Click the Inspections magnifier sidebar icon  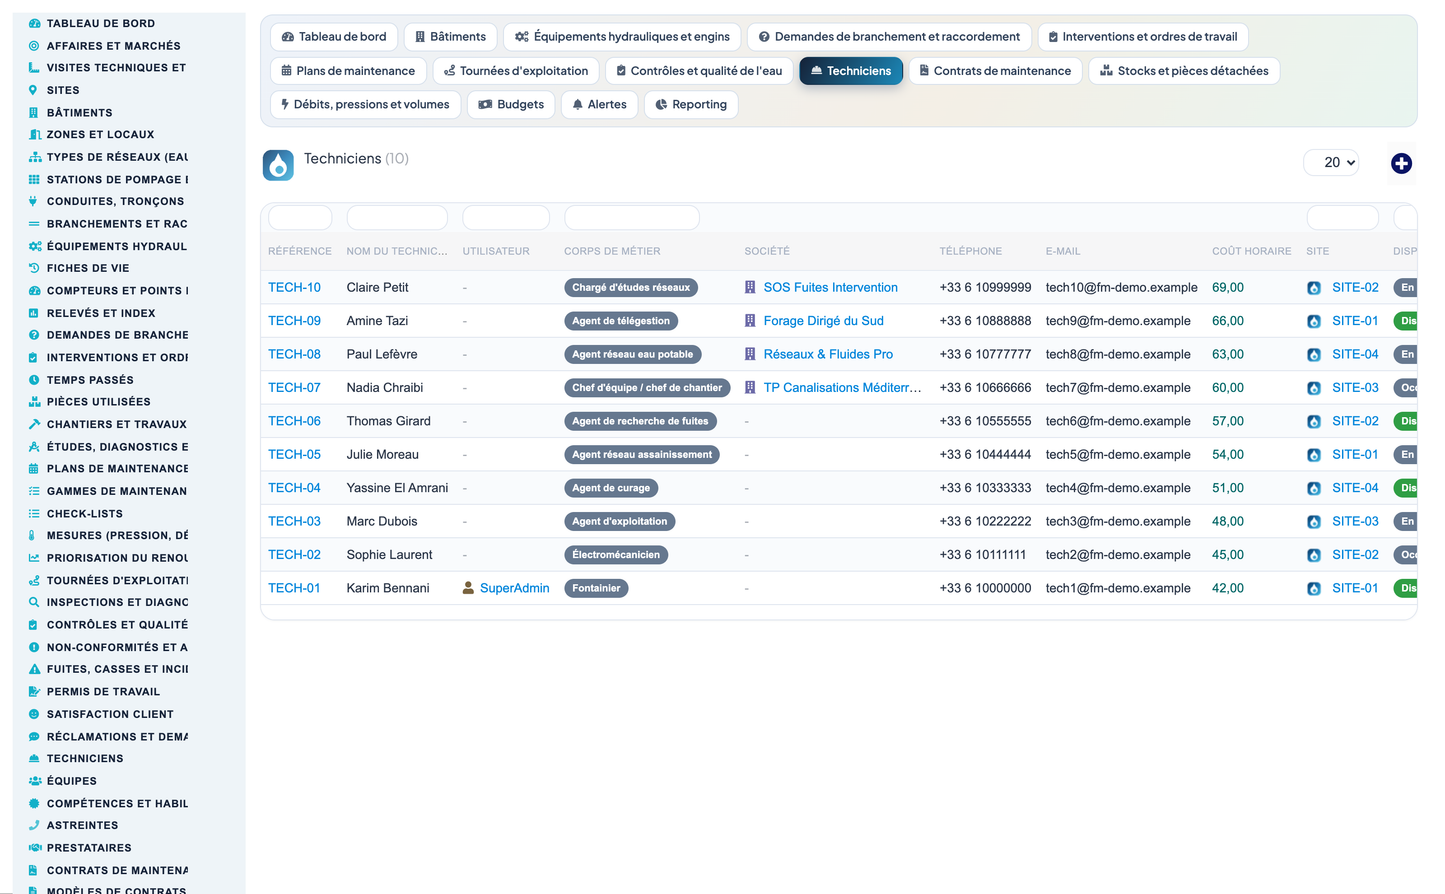point(34,602)
